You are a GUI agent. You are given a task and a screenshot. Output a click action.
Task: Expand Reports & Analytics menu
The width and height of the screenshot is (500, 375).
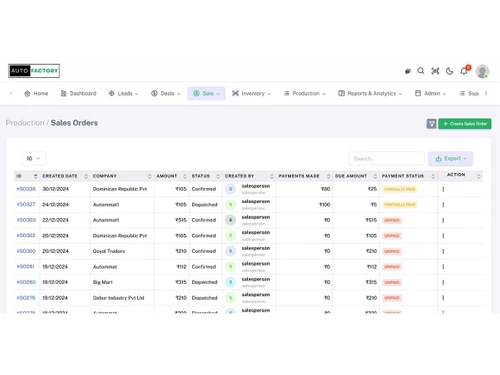click(x=370, y=93)
